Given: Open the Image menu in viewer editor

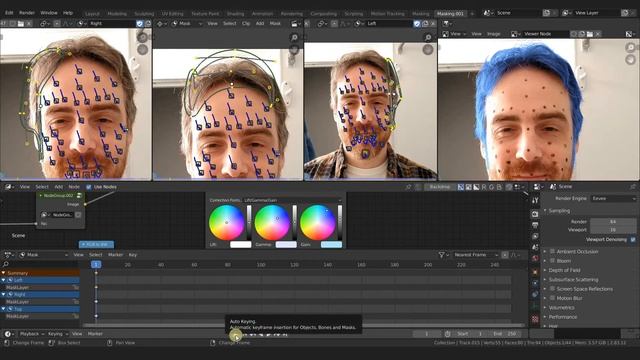Looking at the screenshot, I should coord(493,34).
